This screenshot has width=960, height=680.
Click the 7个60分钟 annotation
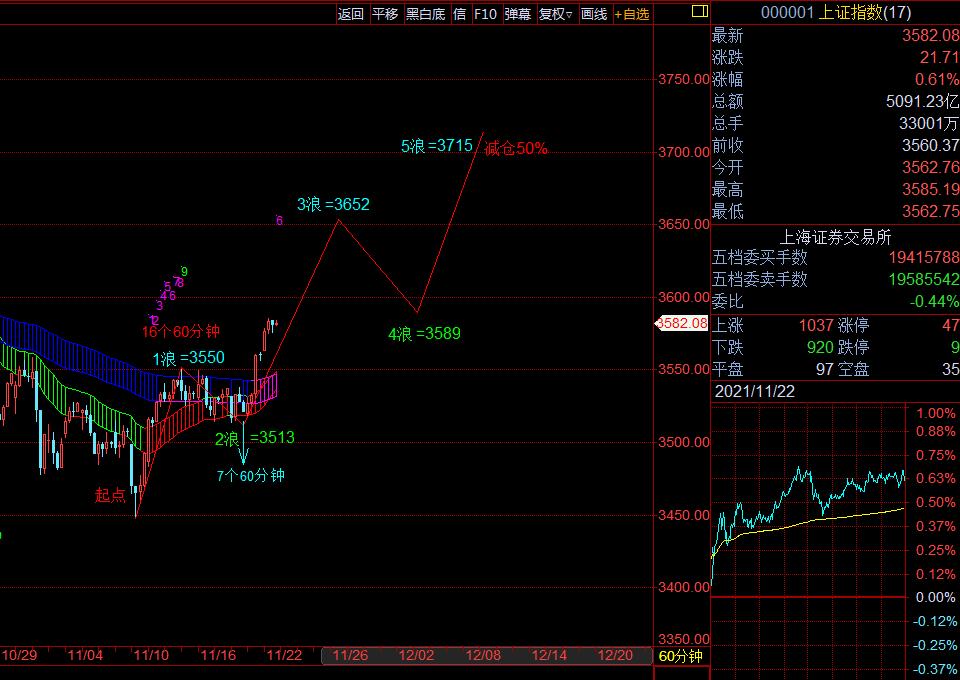pos(250,476)
